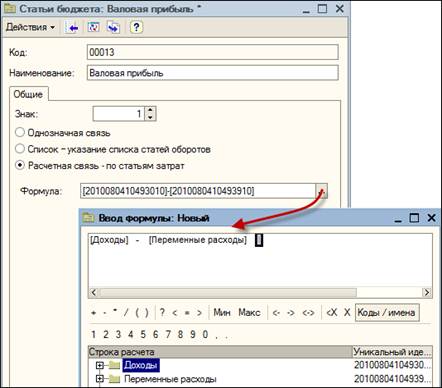The height and width of the screenshot is (388, 442).
Task: Click the identifier 2010080410493... of Доходы
Action: pos(392,365)
